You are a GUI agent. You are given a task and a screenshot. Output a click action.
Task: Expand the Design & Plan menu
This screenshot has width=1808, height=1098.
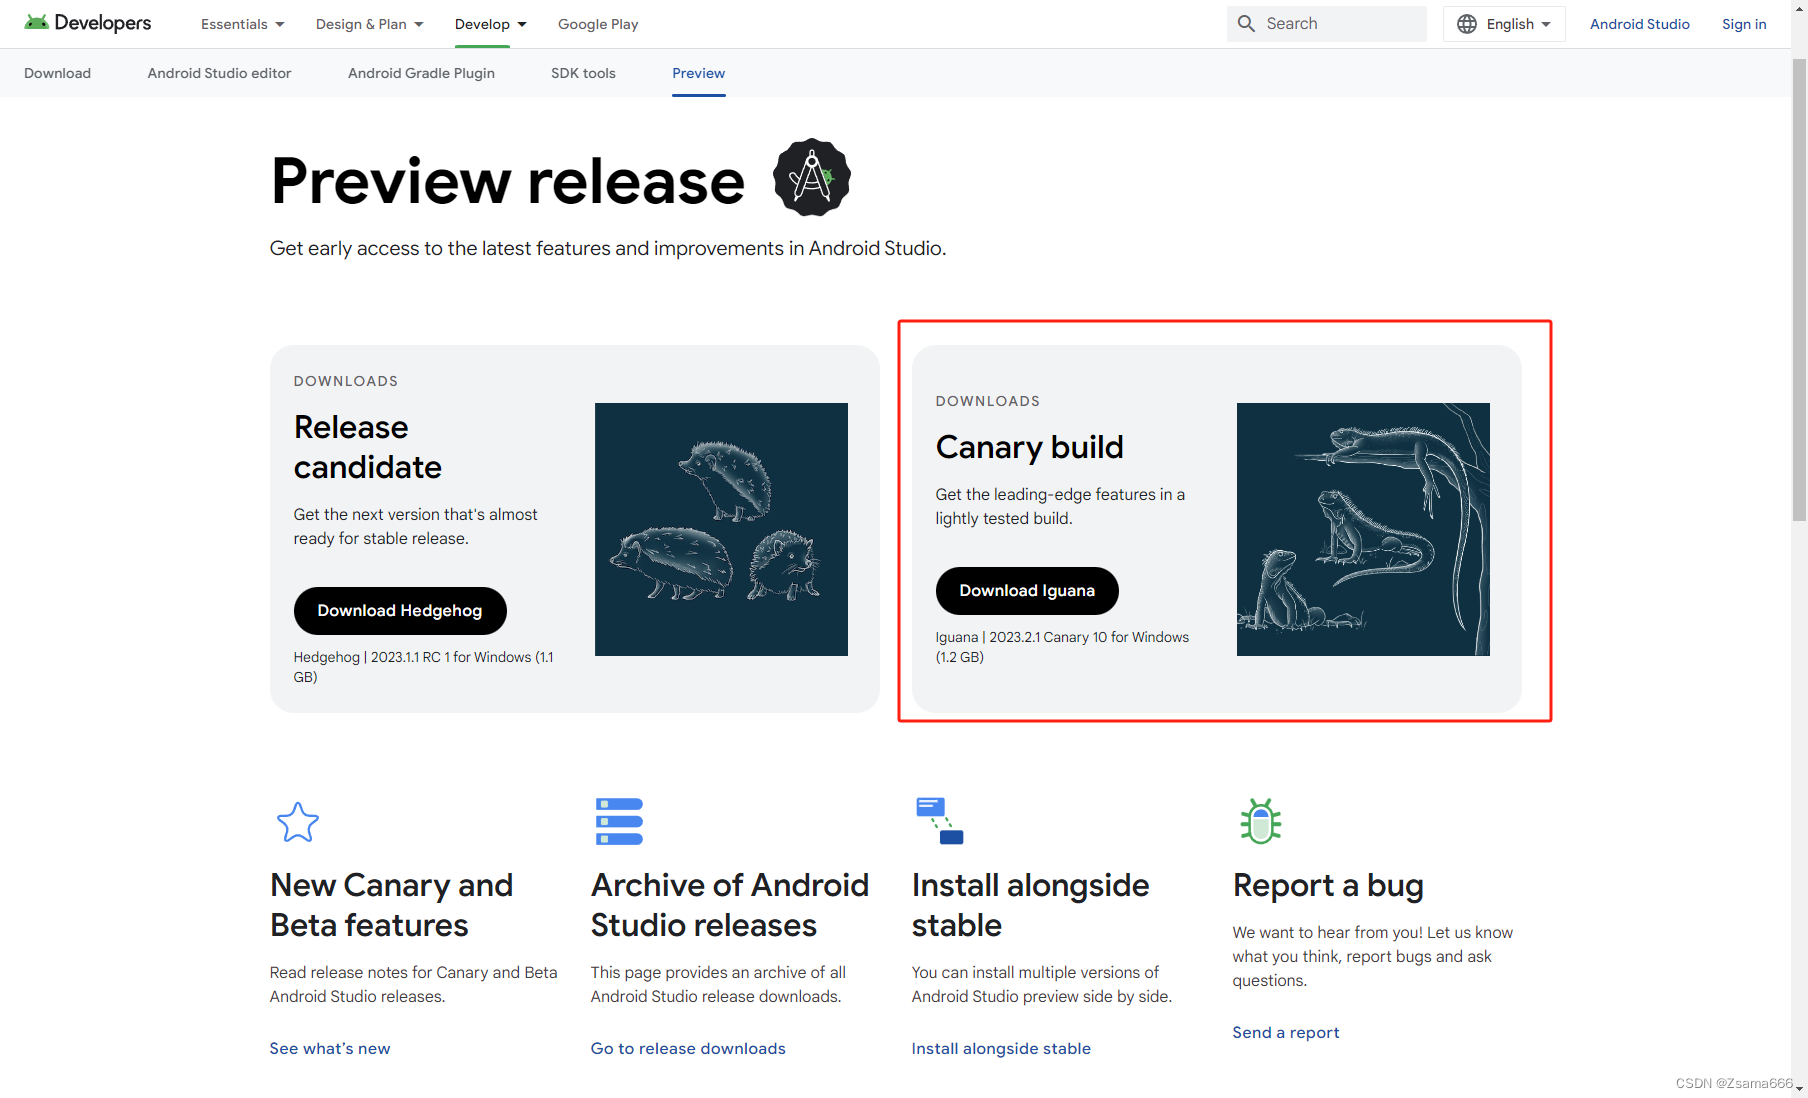[370, 24]
